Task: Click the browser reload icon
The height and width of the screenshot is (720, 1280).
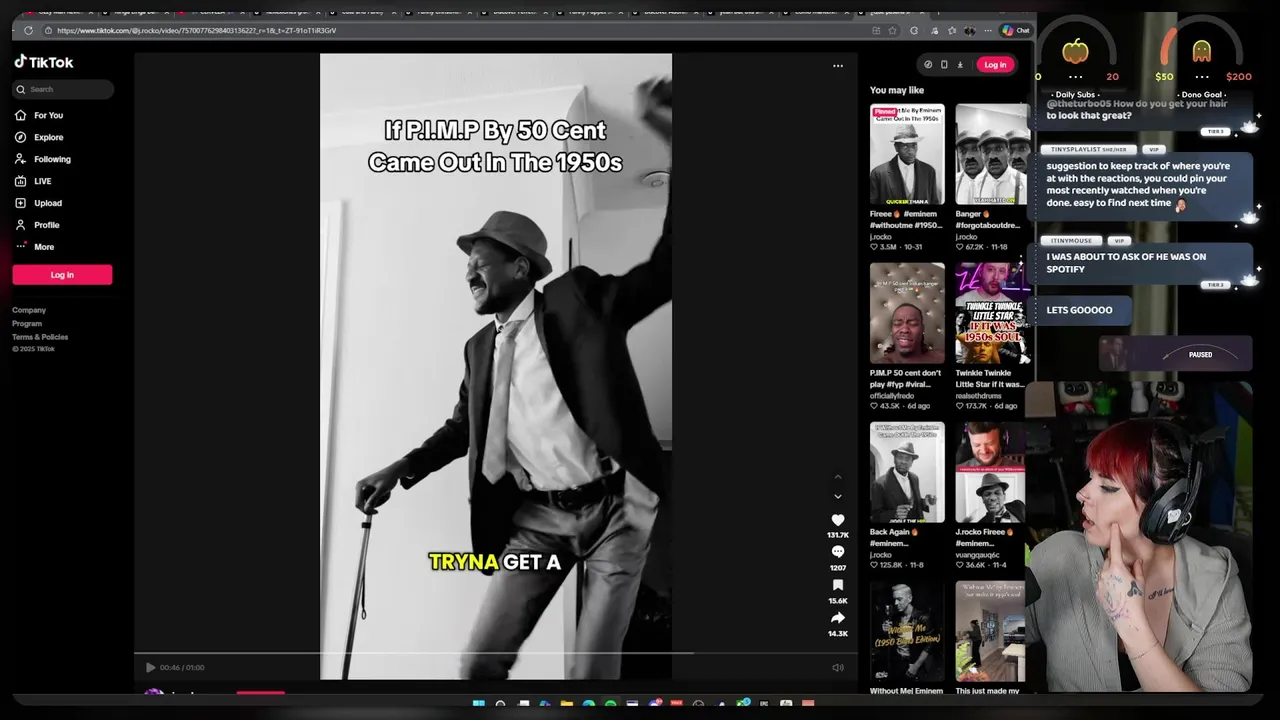Action: pyautogui.click(x=28, y=30)
